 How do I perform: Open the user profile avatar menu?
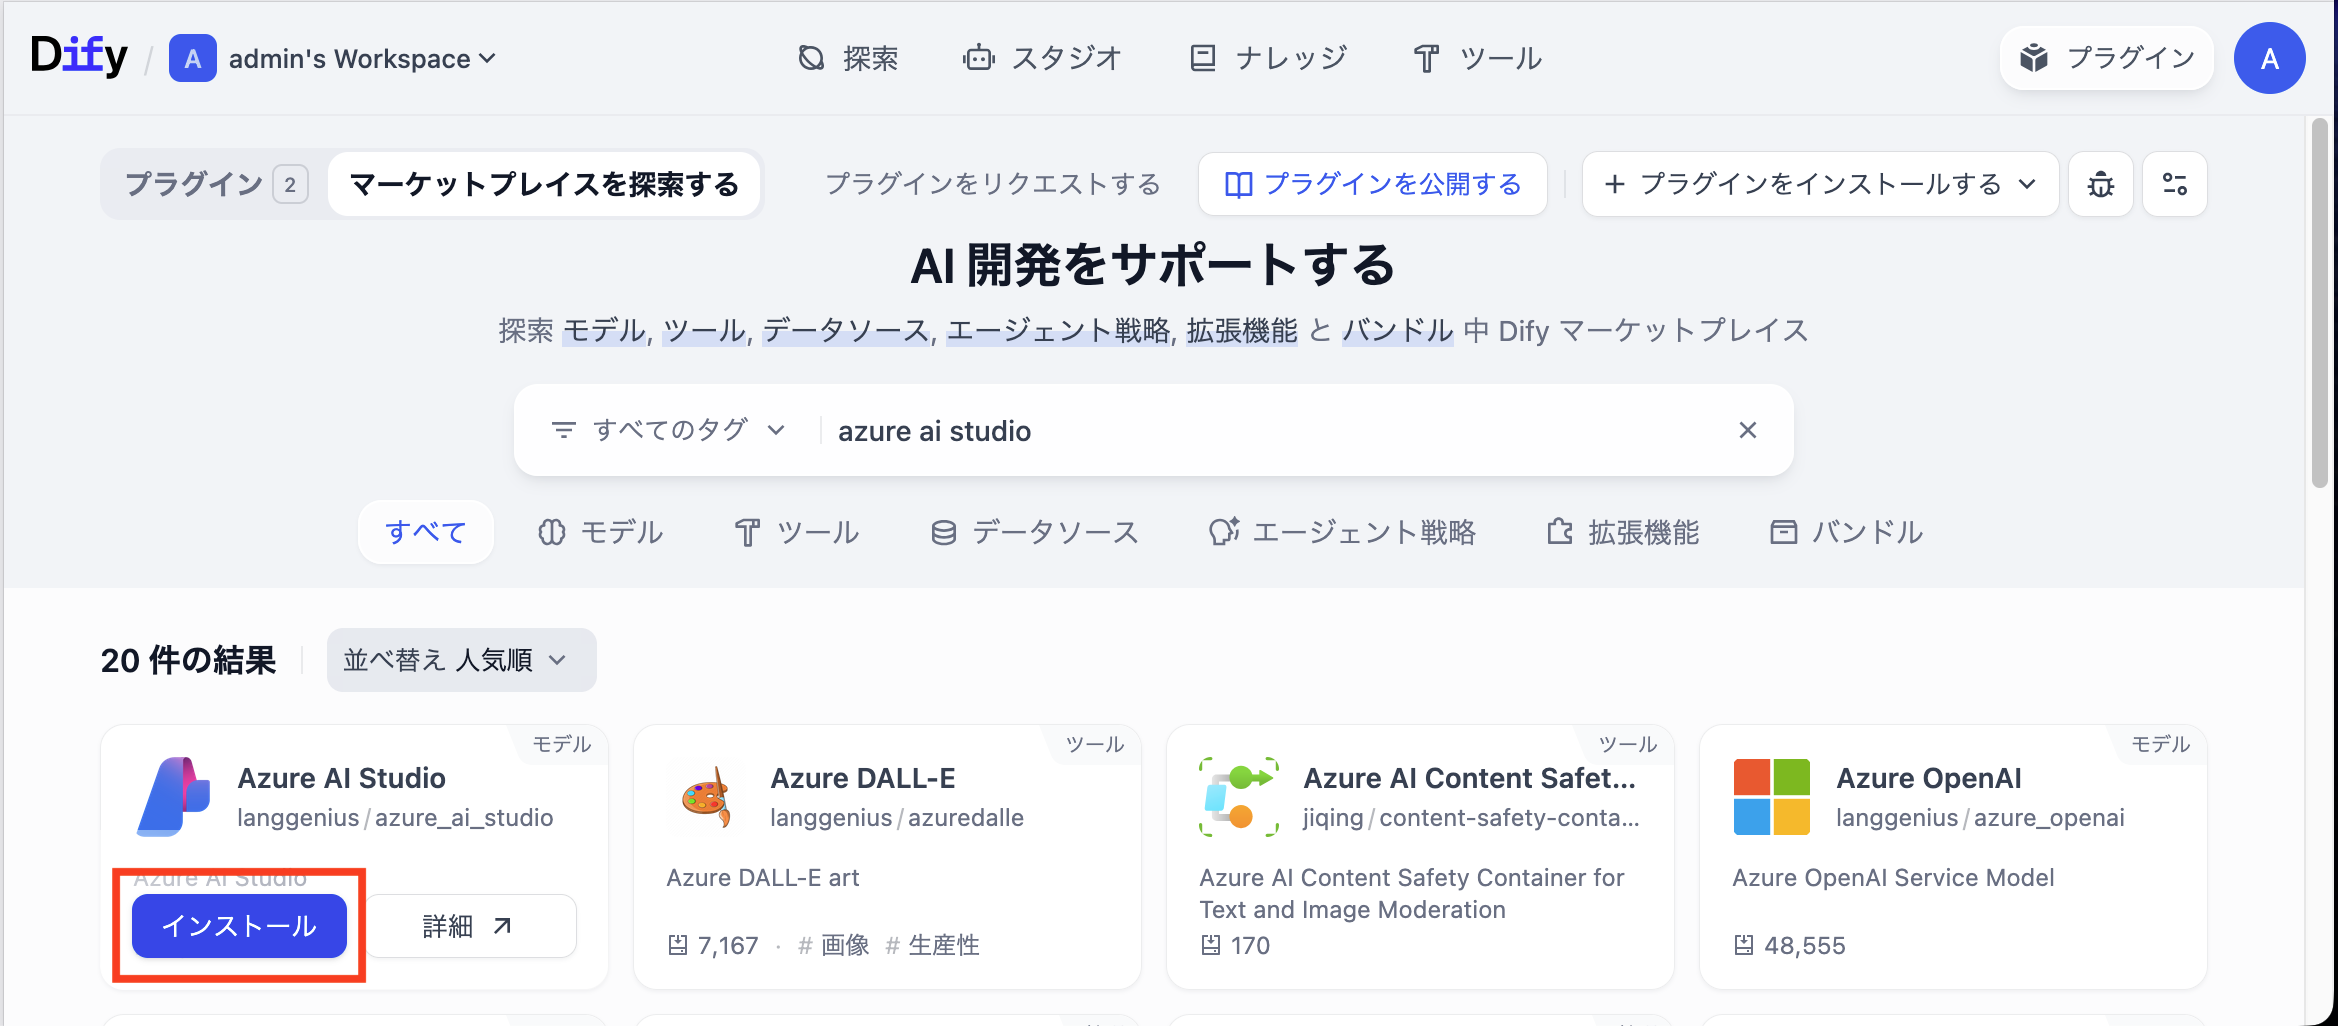click(x=2270, y=58)
